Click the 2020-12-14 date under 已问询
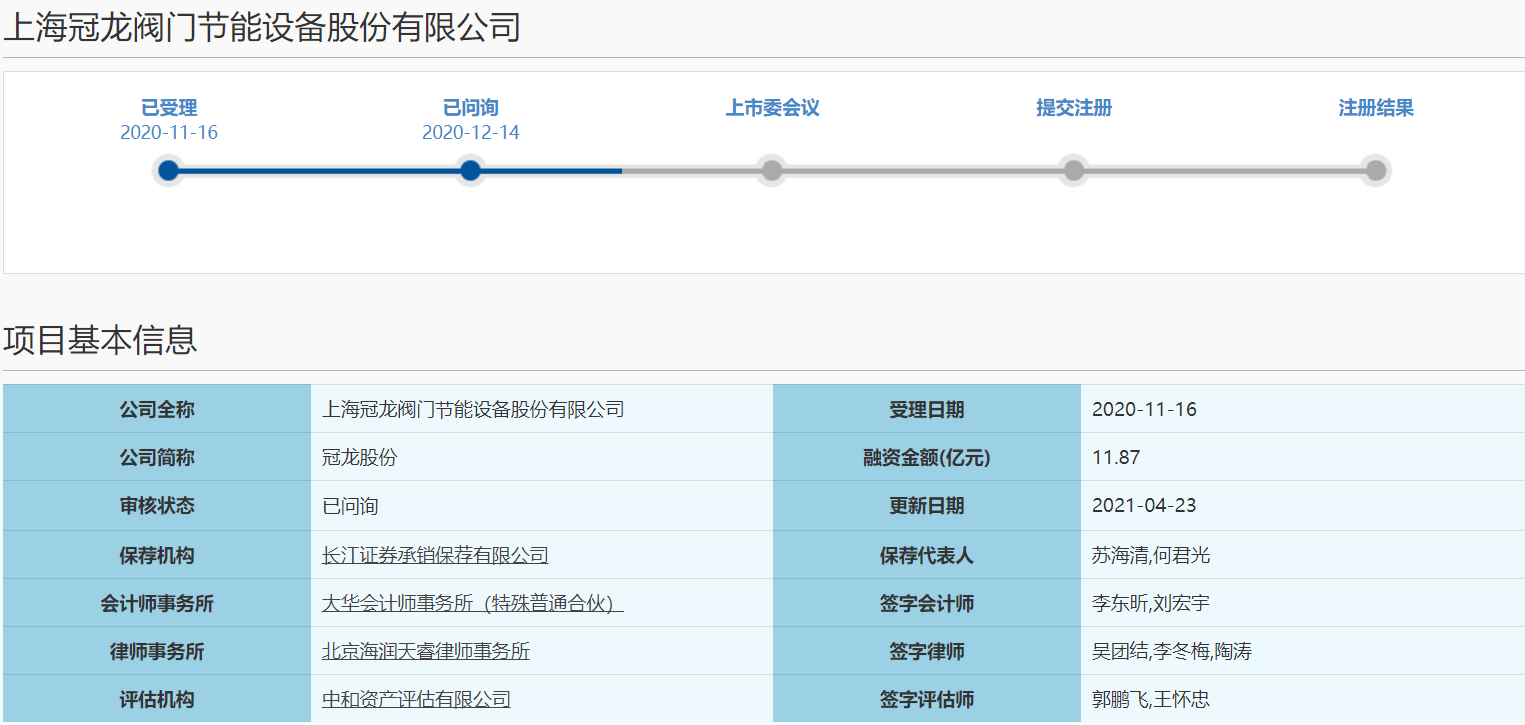Image resolution: width=1525 pixels, height=725 pixels. (x=470, y=133)
